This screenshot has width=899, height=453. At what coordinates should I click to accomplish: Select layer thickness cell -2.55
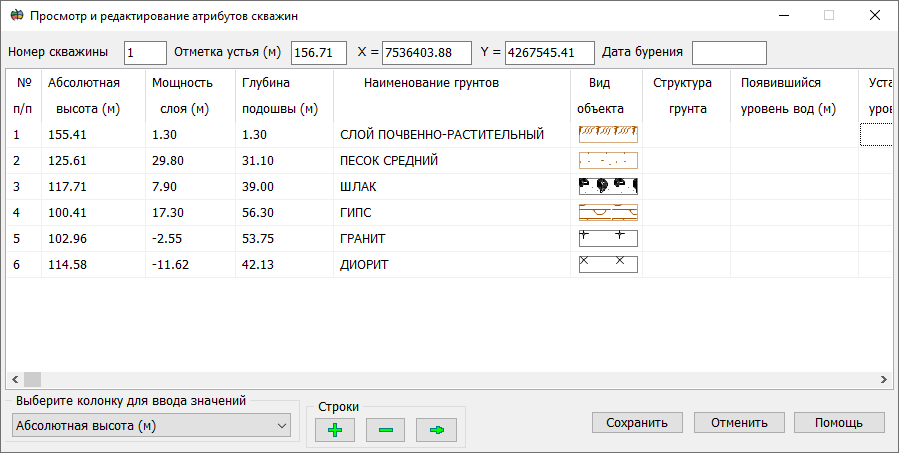pyautogui.click(x=190, y=239)
